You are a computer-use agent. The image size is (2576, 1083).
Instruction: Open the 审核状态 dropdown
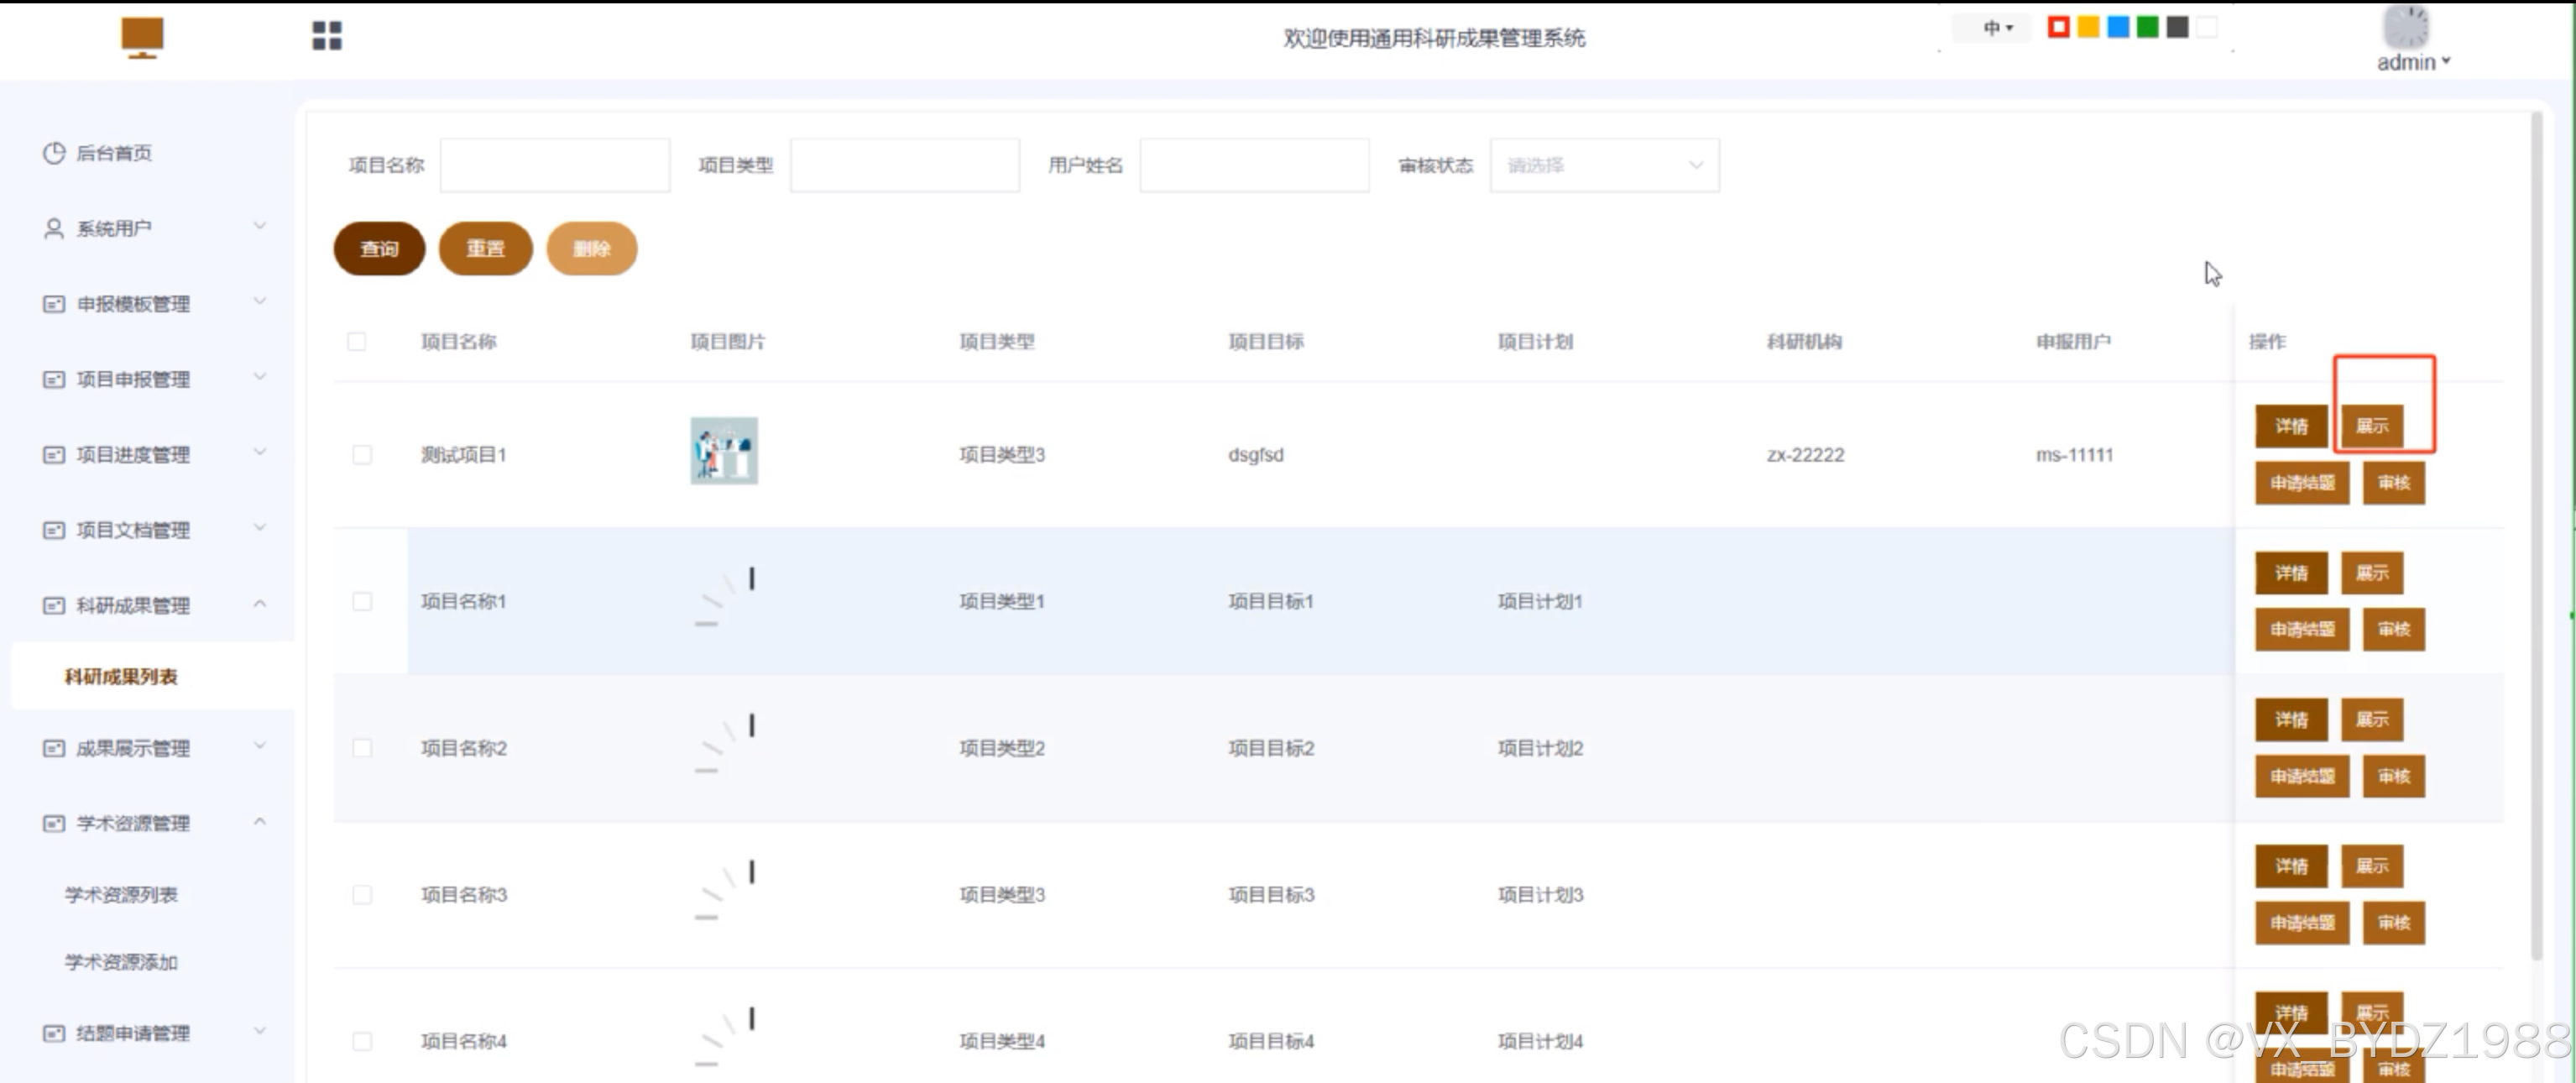1604,166
